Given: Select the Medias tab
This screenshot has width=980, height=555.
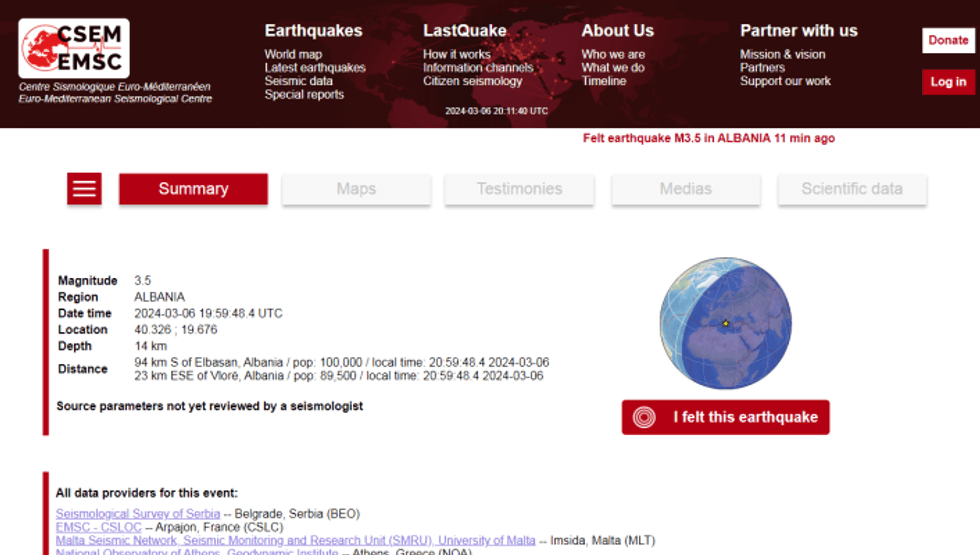Looking at the screenshot, I should [x=685, y=189].
